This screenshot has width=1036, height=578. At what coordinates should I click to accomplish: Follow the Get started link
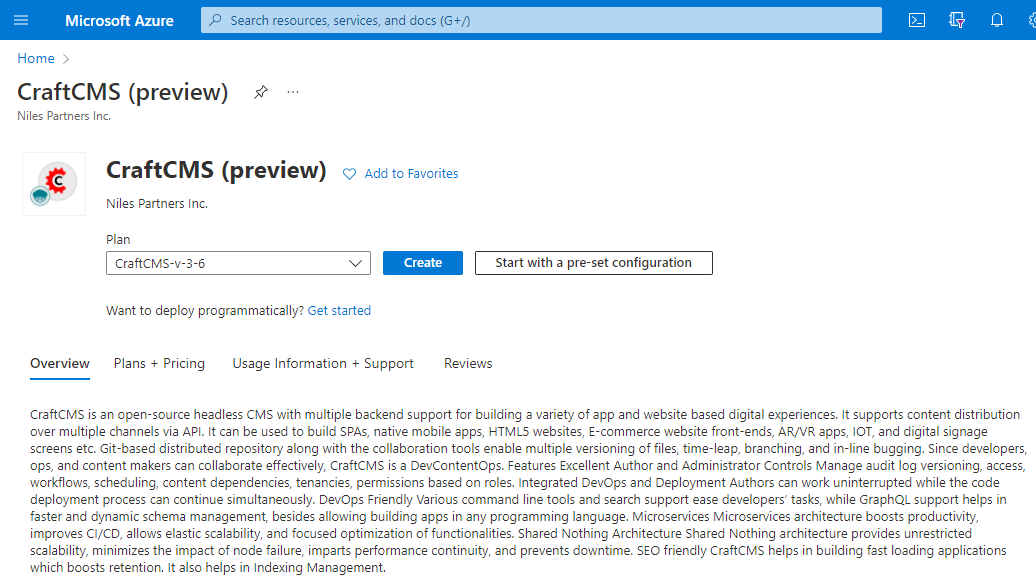339,311
